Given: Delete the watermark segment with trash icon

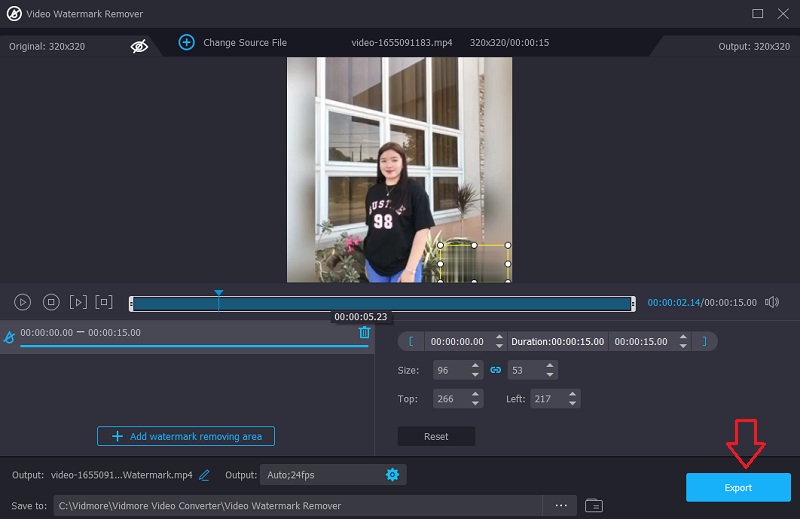Looking at the screenshot, I should (x=364, y=332).
